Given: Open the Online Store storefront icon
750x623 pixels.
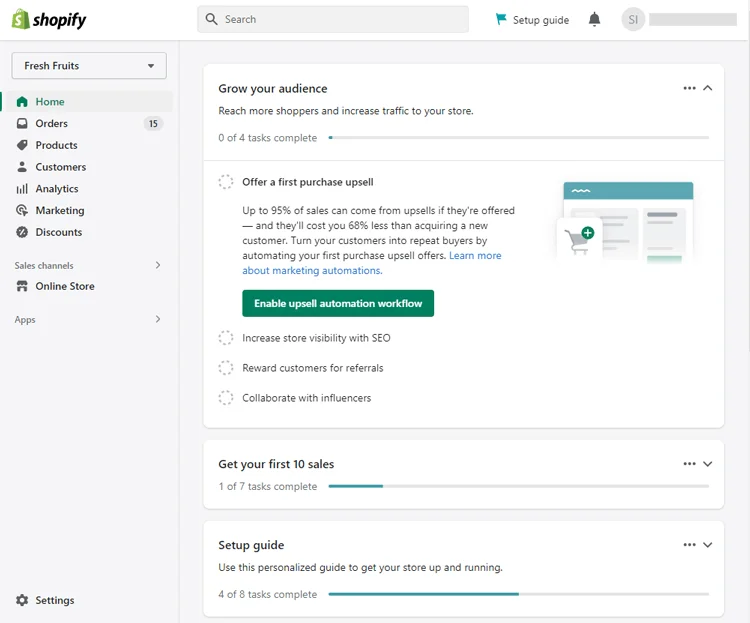Looking at the screenshot, I should [22, 286].
